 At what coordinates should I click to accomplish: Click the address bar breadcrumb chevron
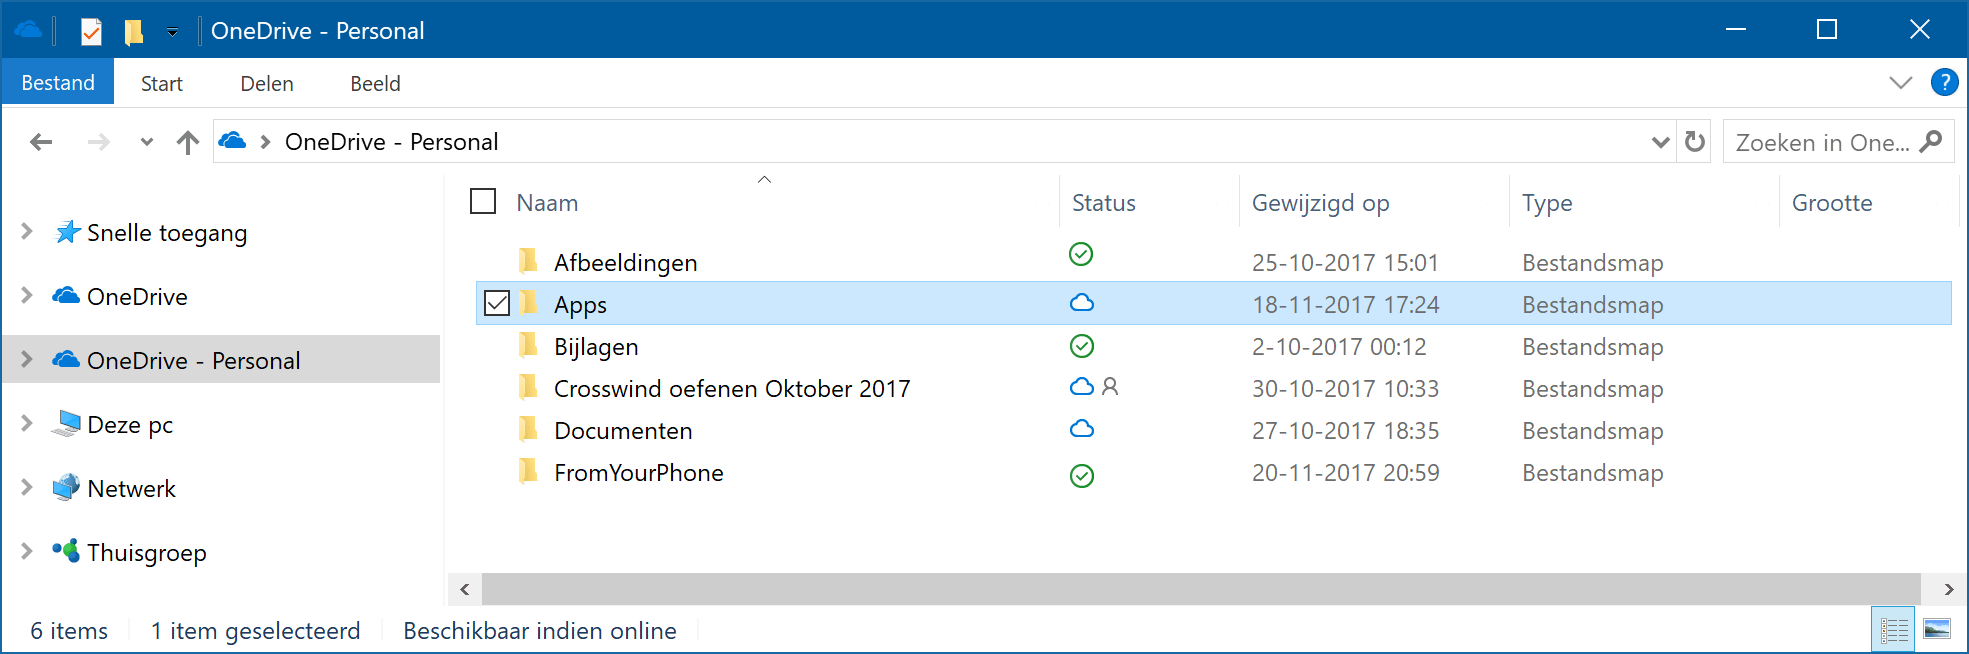coord(265,142)
